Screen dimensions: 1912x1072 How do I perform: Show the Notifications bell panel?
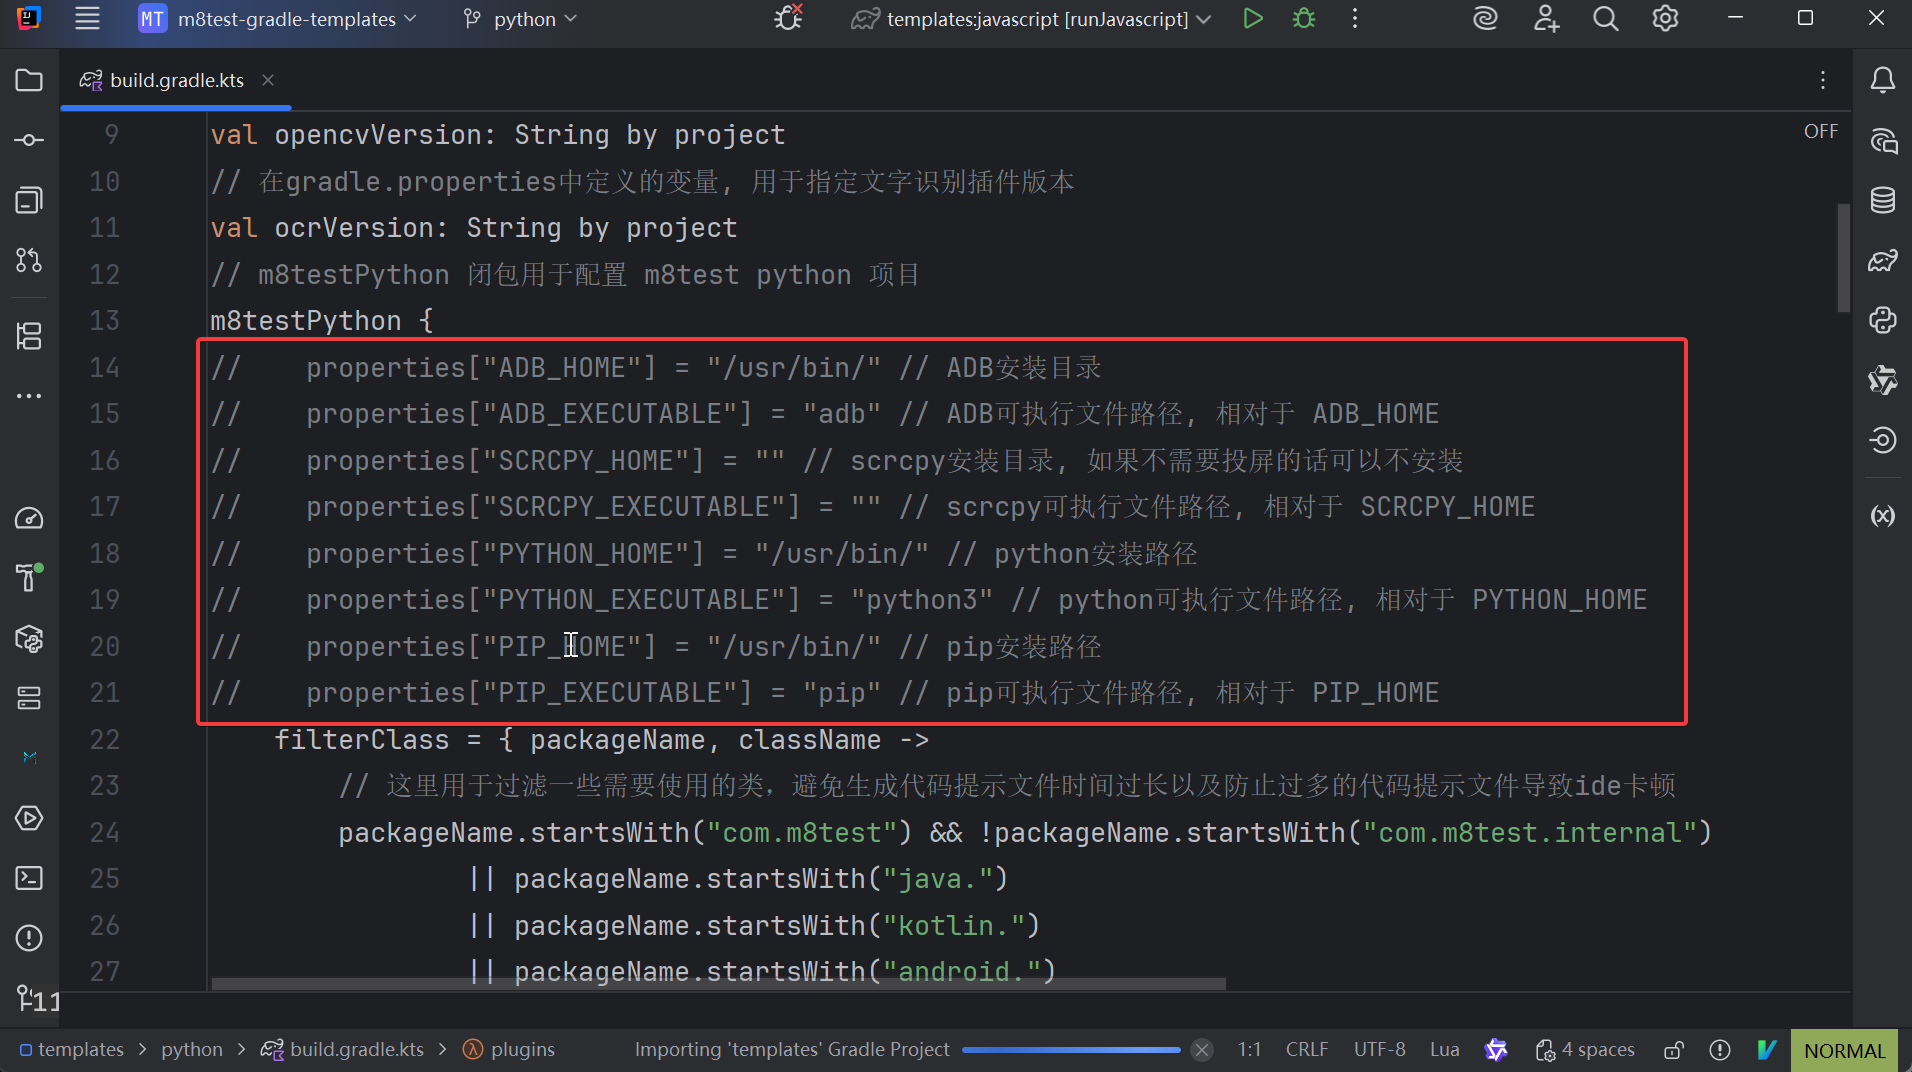[x=1883, y=80]
